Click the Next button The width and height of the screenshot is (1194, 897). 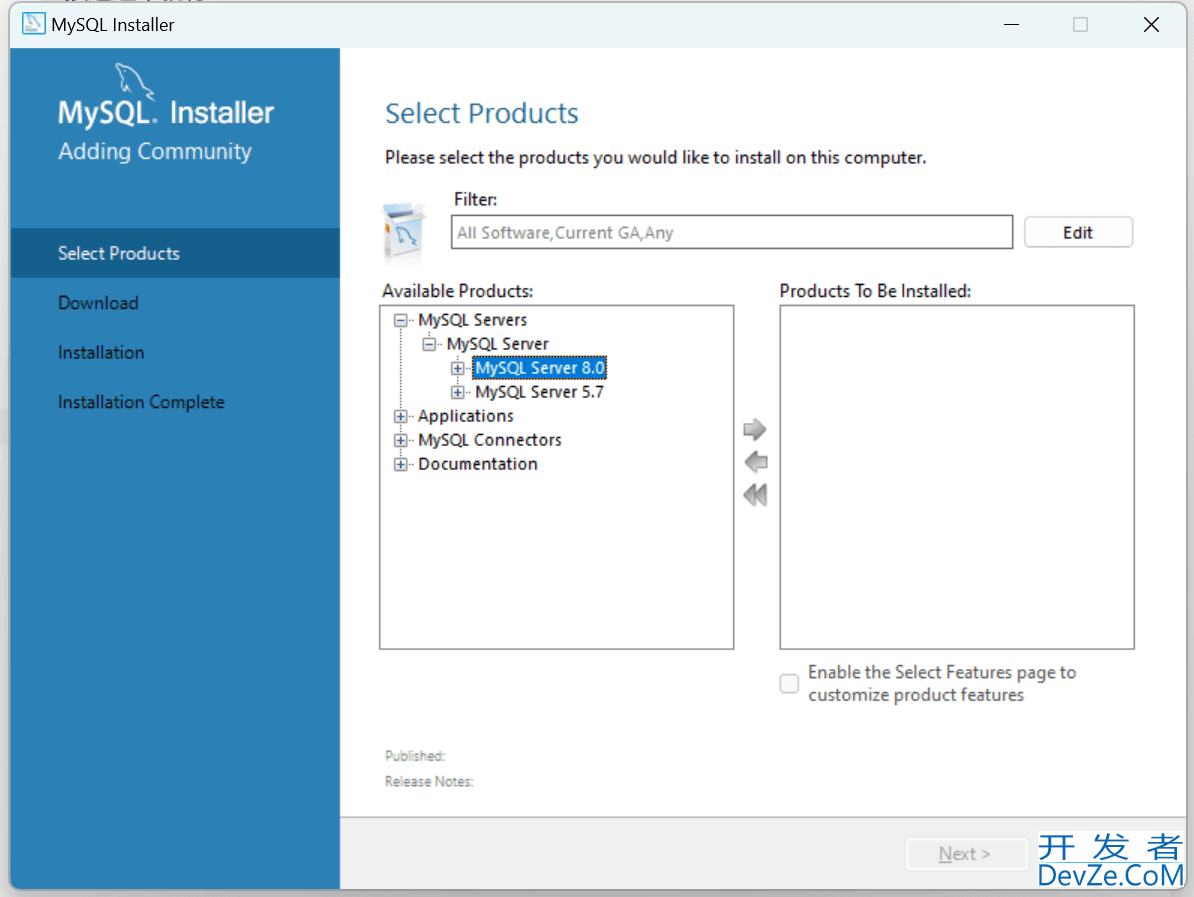point(965,854)
